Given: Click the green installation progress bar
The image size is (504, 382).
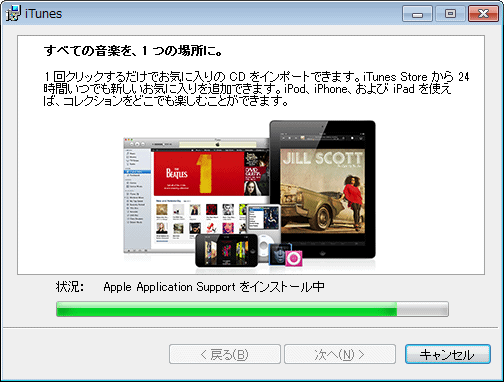Looking at the screenshot, I should coord(252,309).
